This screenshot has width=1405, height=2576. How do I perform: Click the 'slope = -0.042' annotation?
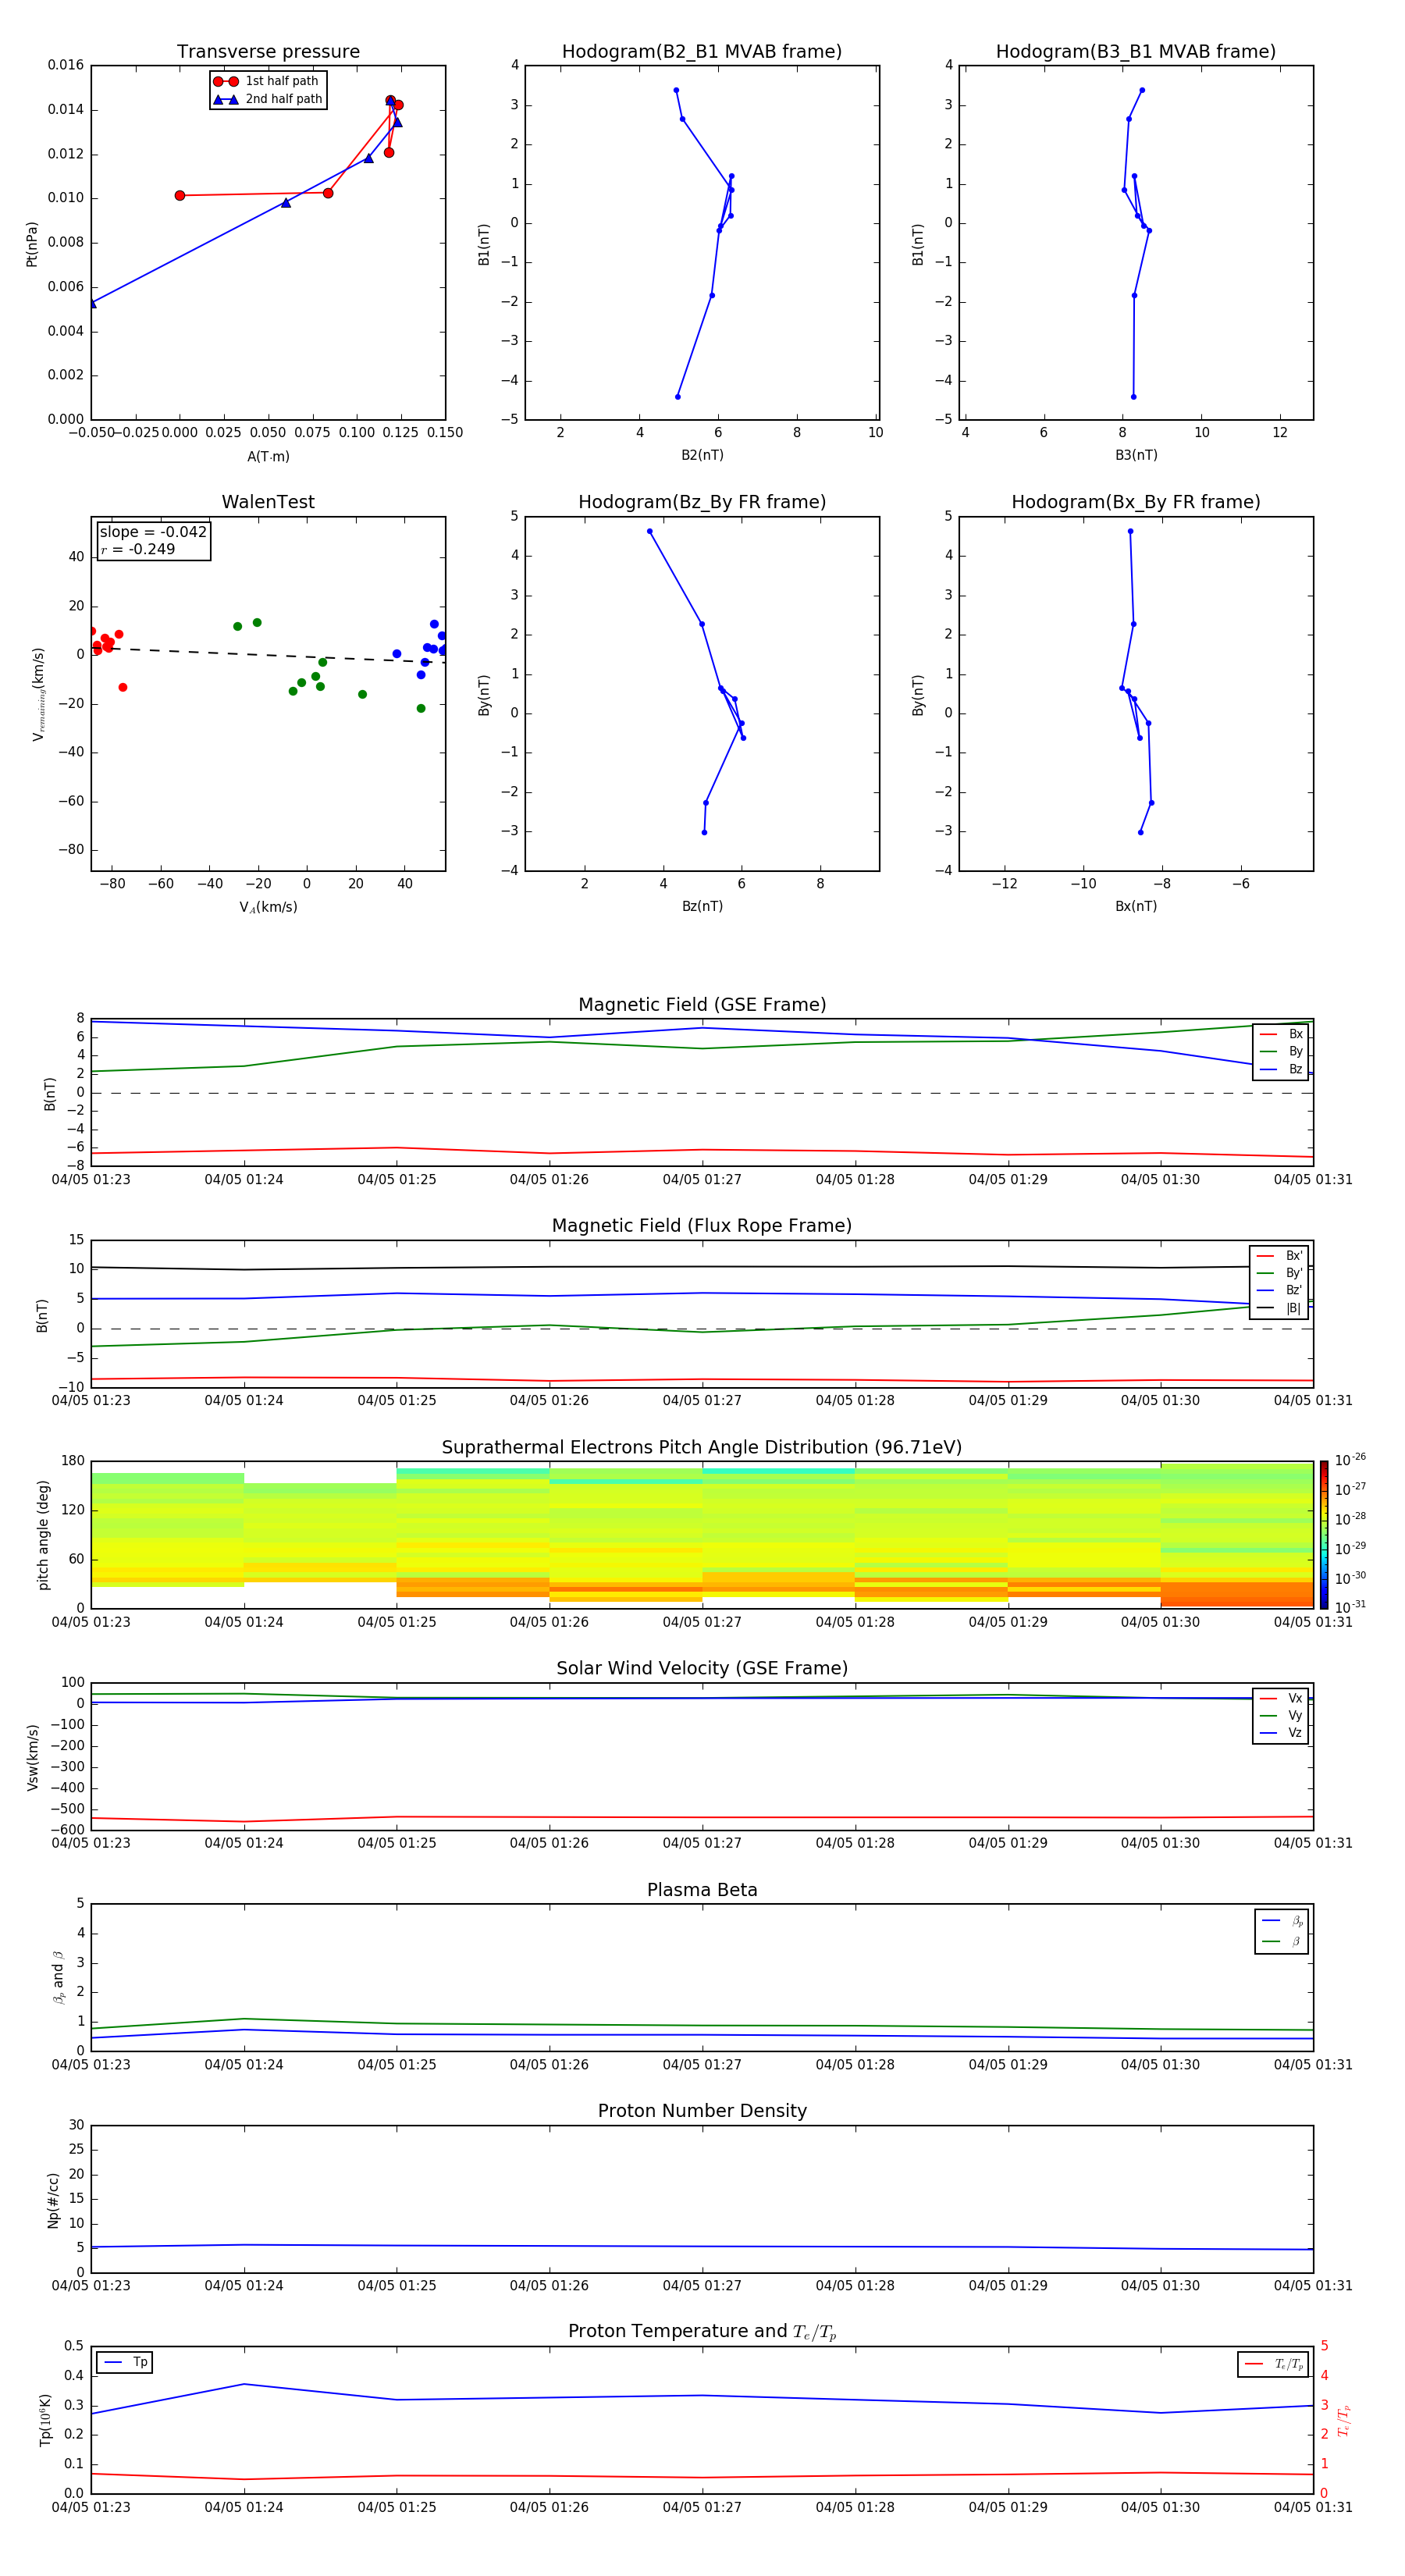click(153, 532)
